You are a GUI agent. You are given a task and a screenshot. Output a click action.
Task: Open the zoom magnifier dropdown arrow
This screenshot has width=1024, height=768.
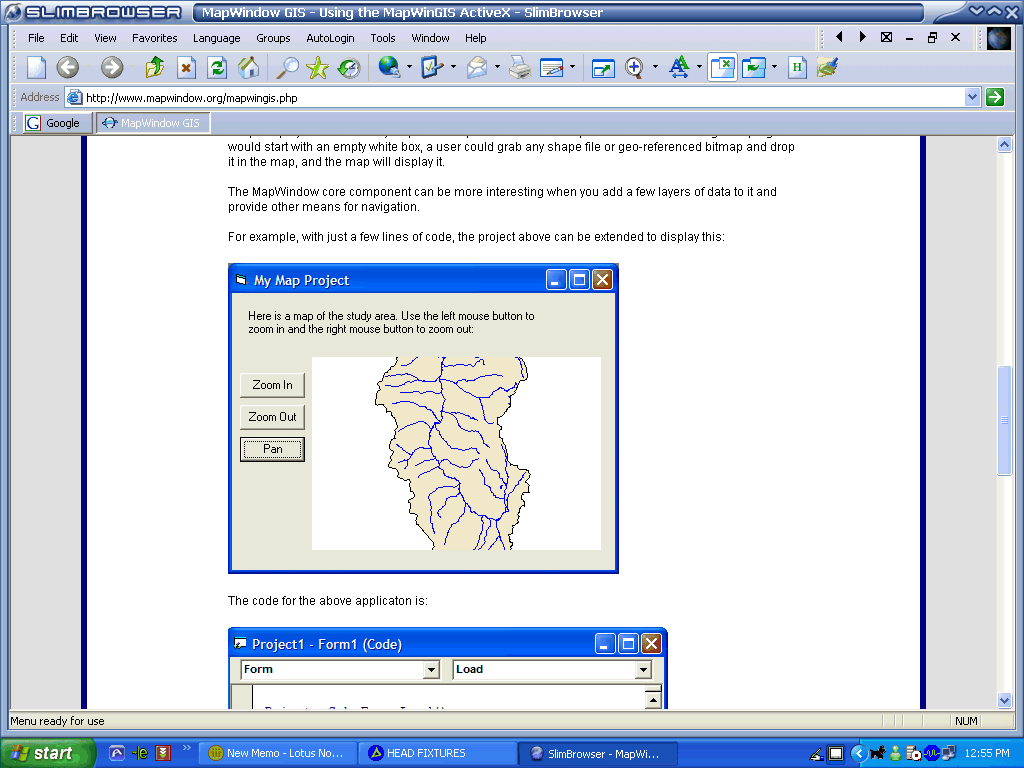[655, 68]
